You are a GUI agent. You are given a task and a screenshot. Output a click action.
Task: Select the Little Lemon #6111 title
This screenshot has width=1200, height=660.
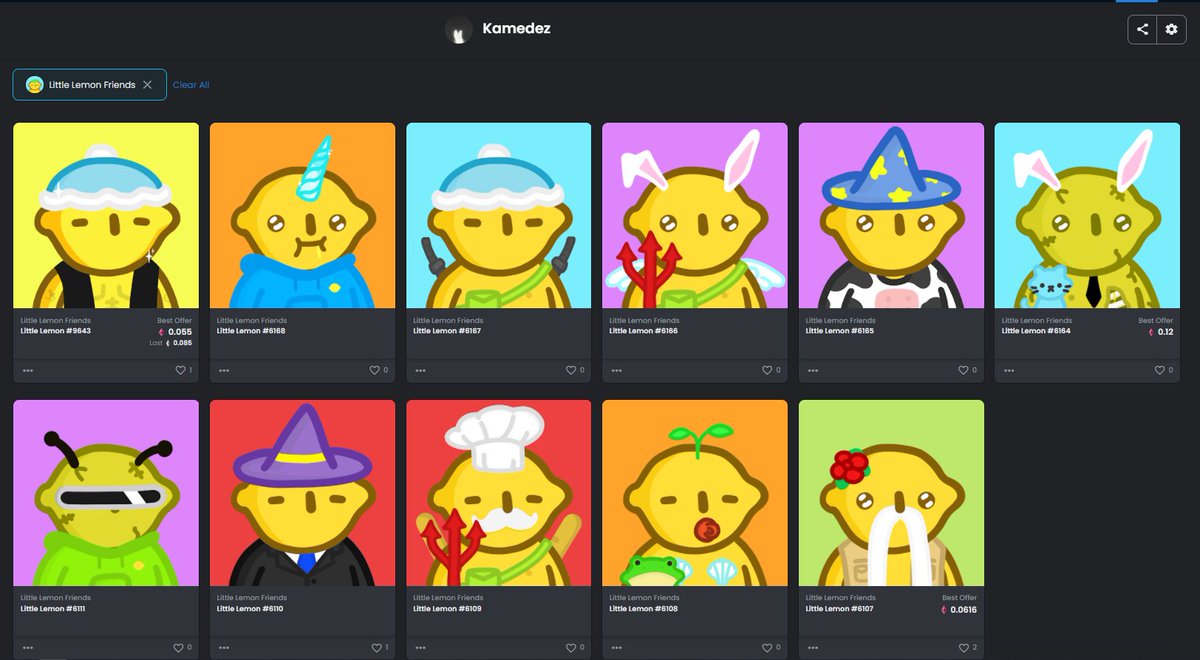[x=53, y=608]
